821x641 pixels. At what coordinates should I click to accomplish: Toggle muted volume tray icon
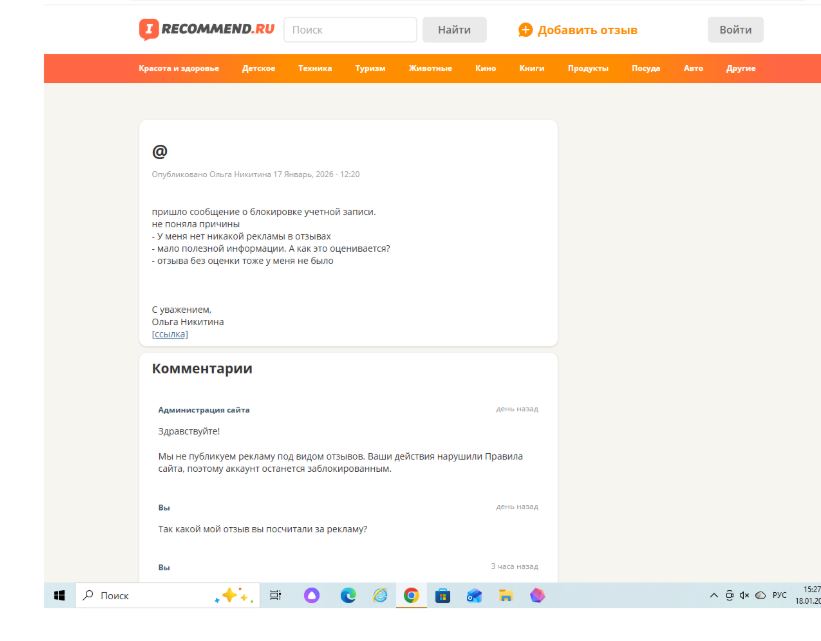[x=745, y=595]
